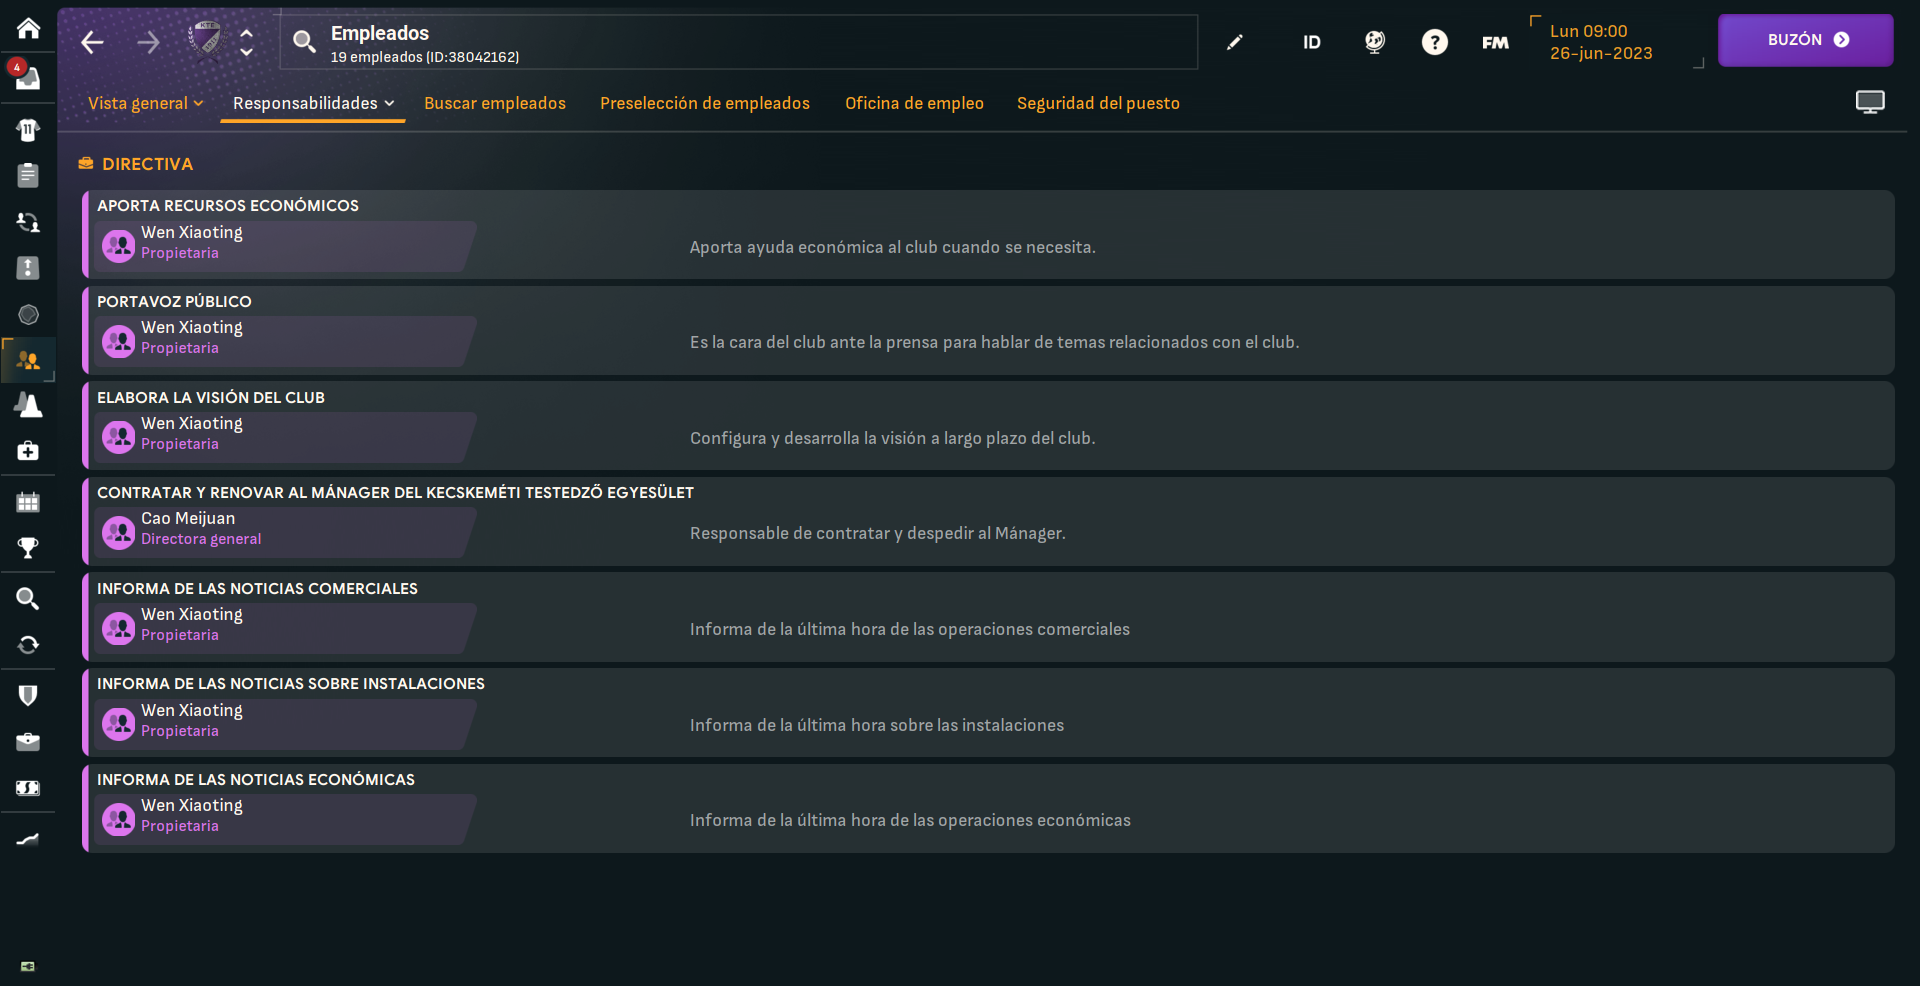
Task: Click 'Aporta ayuda económica al club' description
Action: point(893,247)
